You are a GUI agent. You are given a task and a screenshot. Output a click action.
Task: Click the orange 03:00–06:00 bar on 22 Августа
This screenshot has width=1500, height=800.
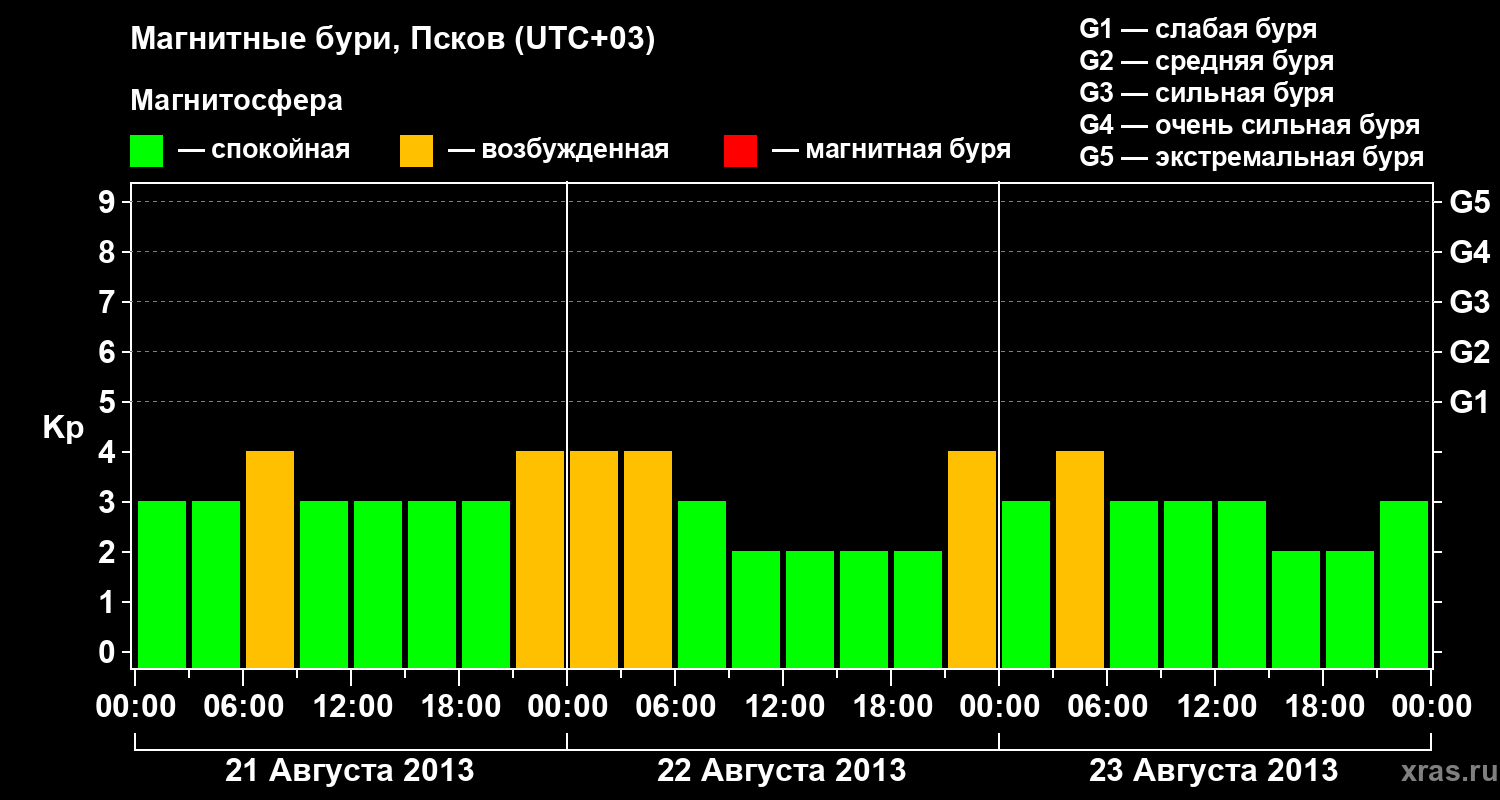coord(648,559)
